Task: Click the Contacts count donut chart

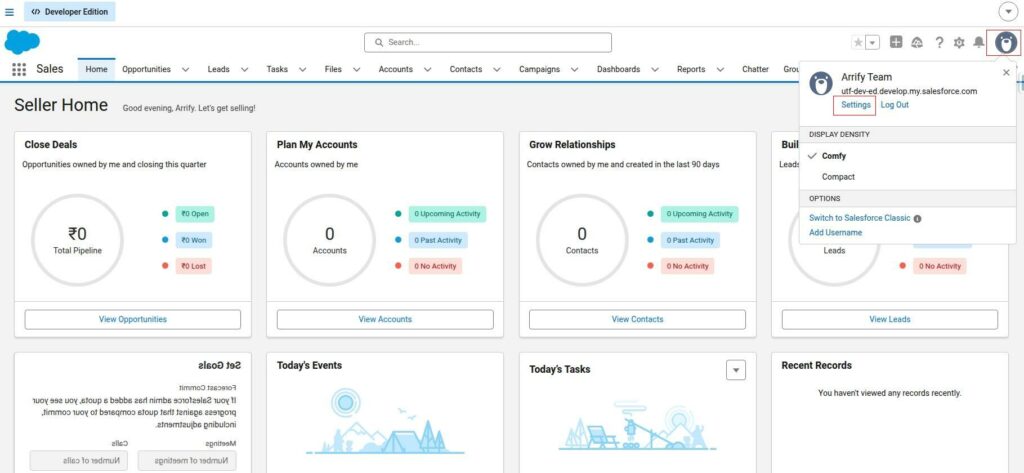Action: (582, 240)
